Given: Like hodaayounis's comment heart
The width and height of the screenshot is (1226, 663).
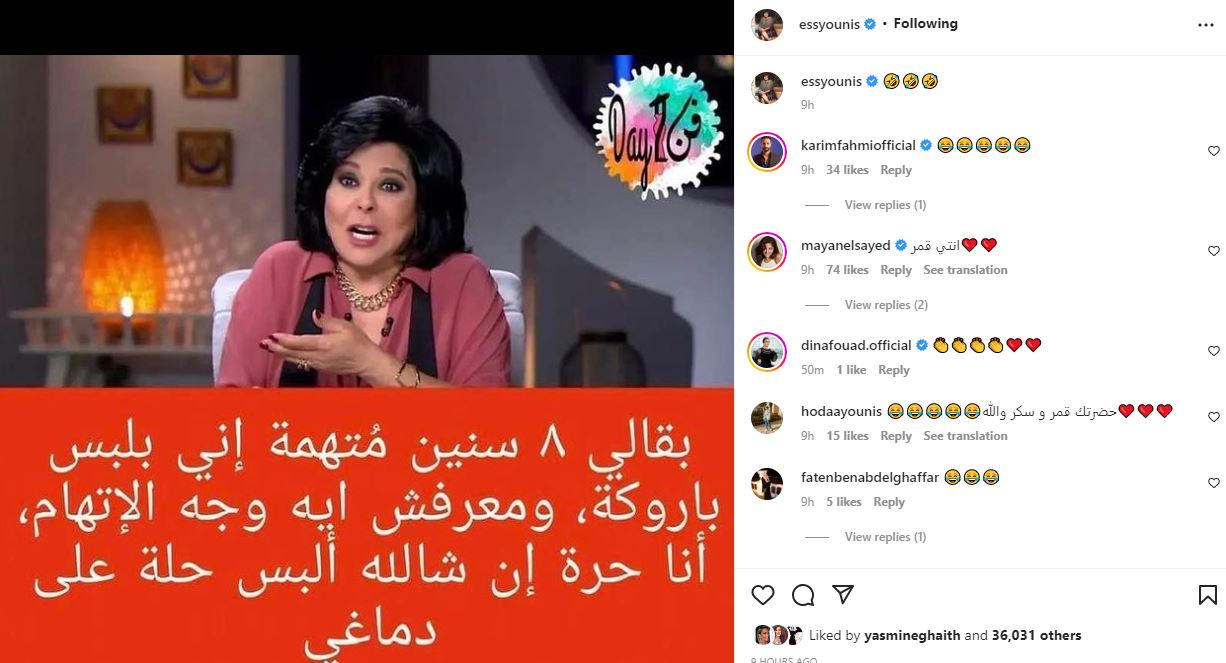Looking at the screenshot, I should 1214,417.
